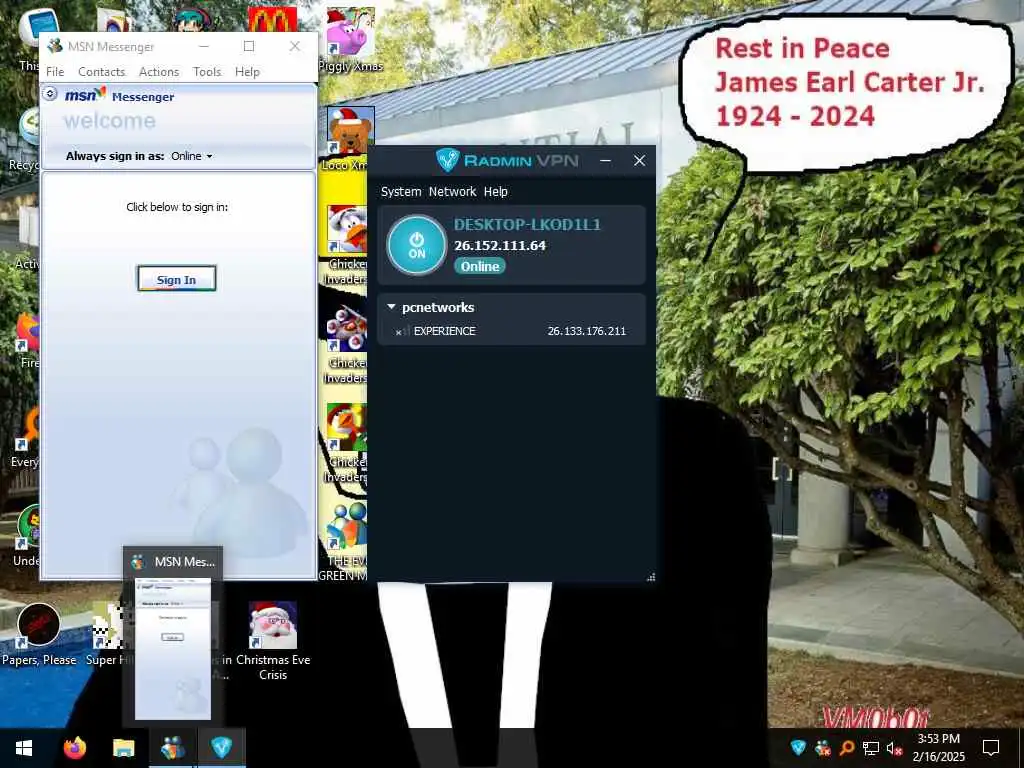Open the Help menu in MSN Messenger
This screenshot has height=768, width=1024.
click(x=247, y=72)
